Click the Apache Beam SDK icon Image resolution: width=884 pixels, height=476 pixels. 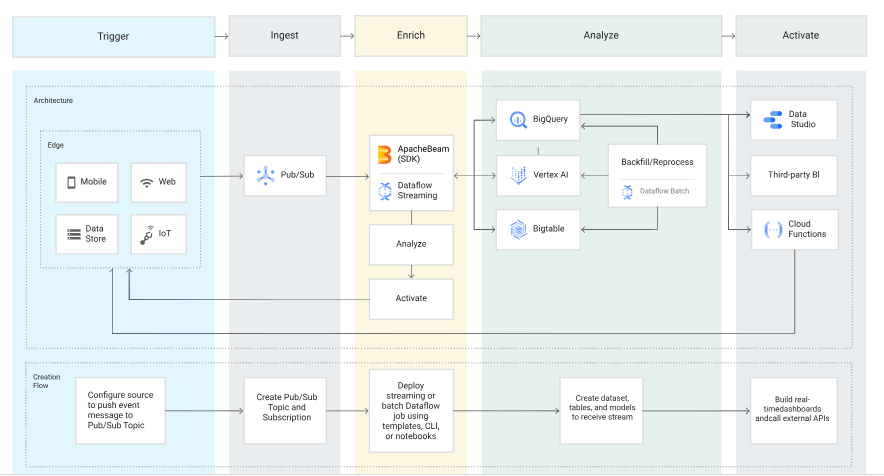(x=383, y=154)
